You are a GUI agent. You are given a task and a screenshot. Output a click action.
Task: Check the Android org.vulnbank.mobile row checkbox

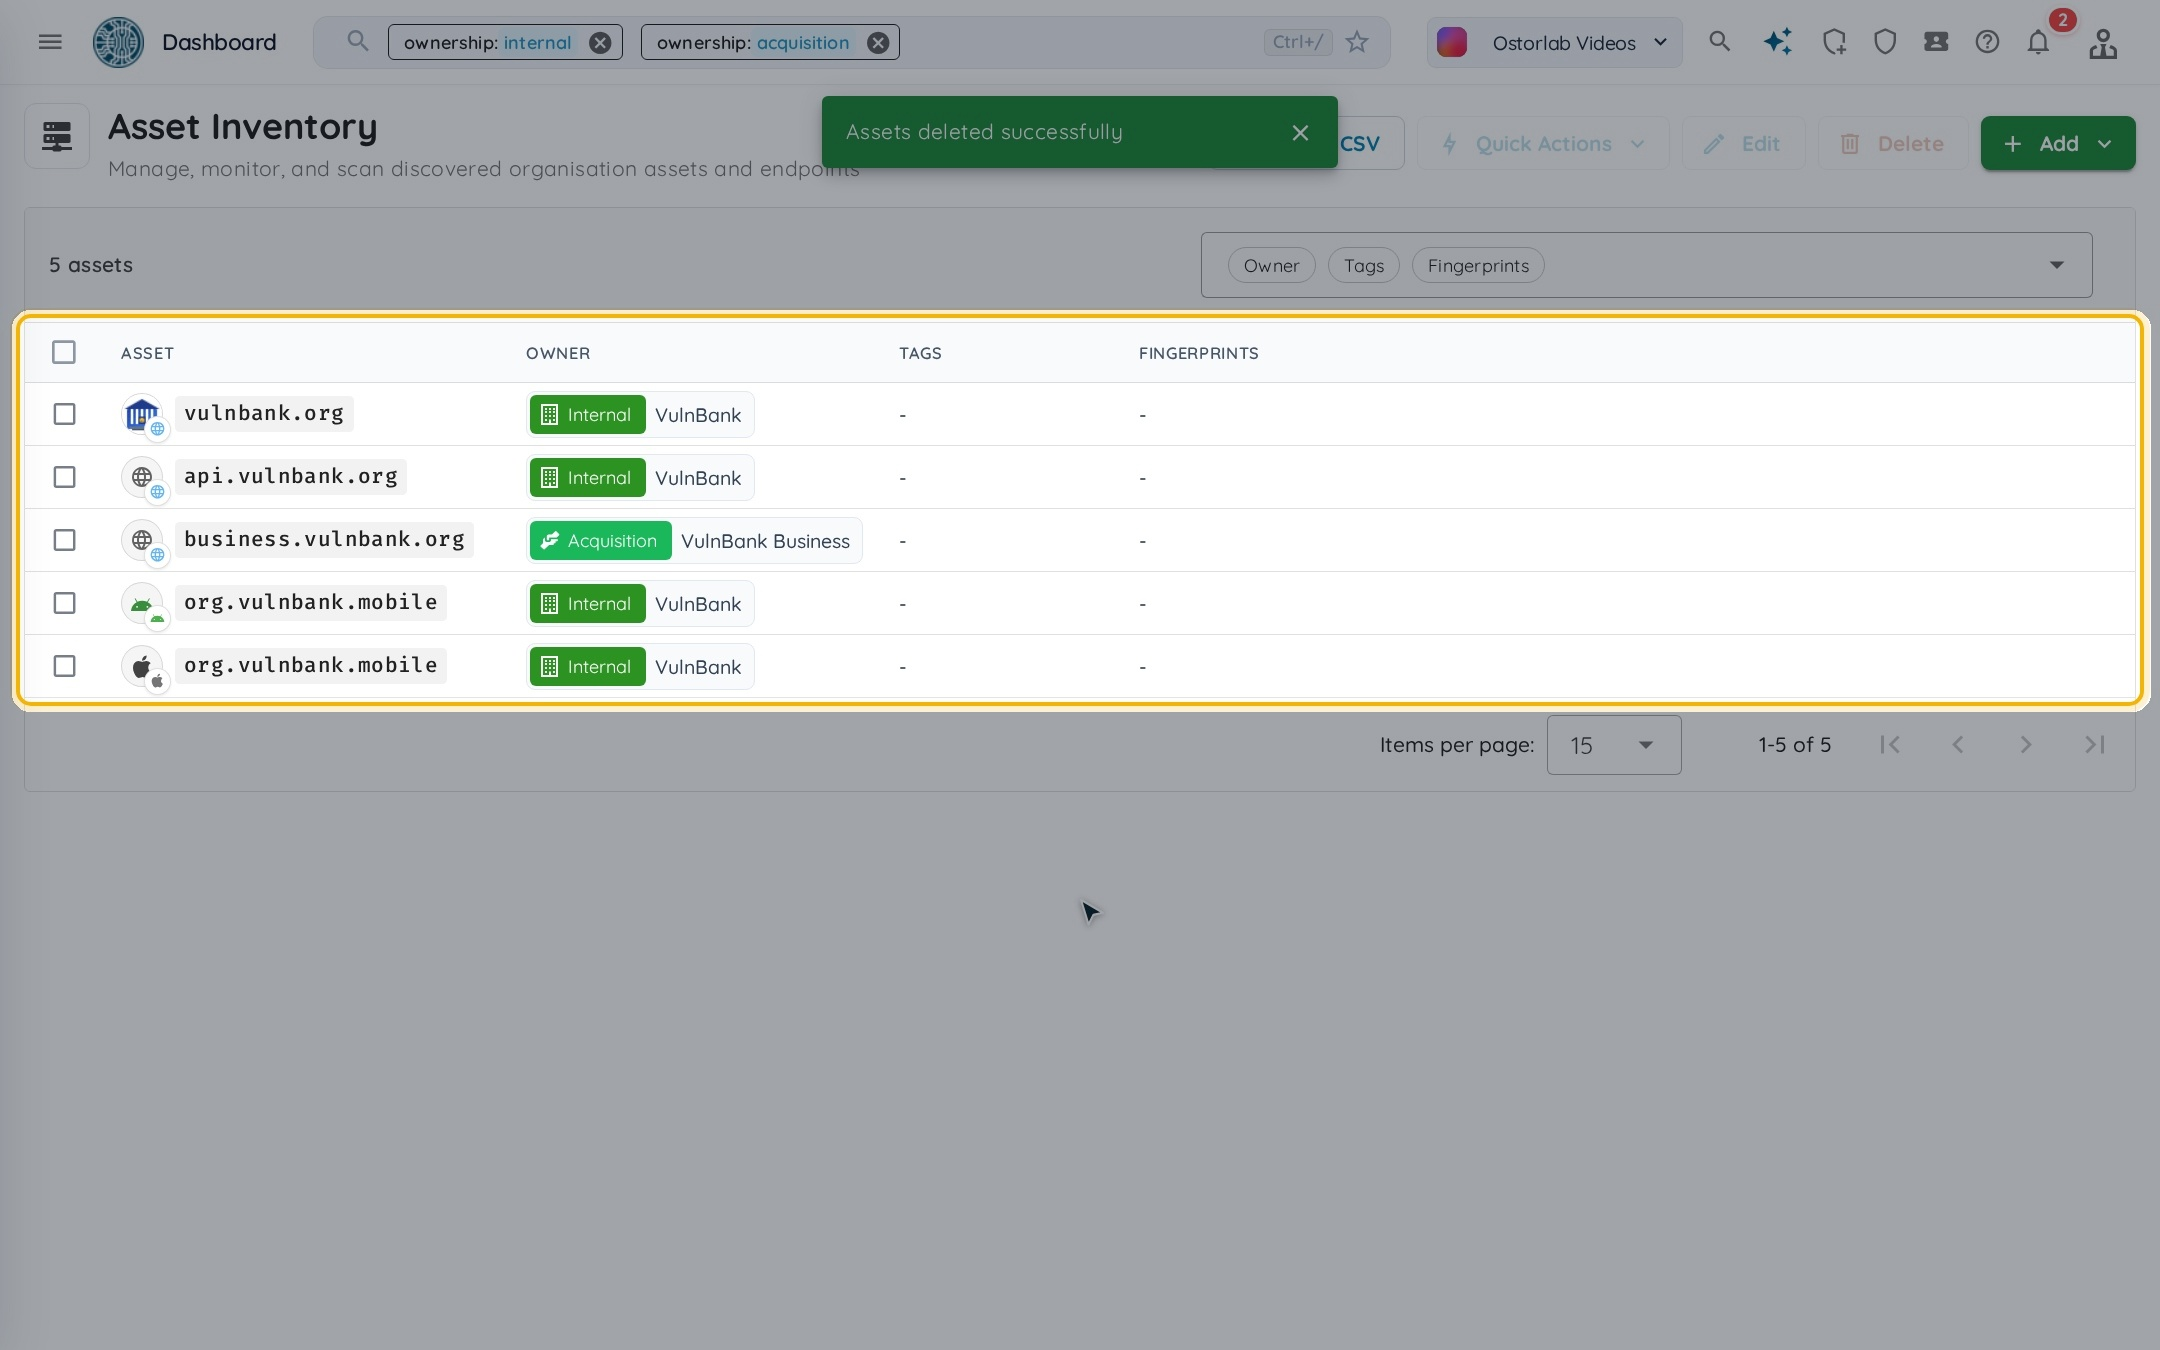64,603
